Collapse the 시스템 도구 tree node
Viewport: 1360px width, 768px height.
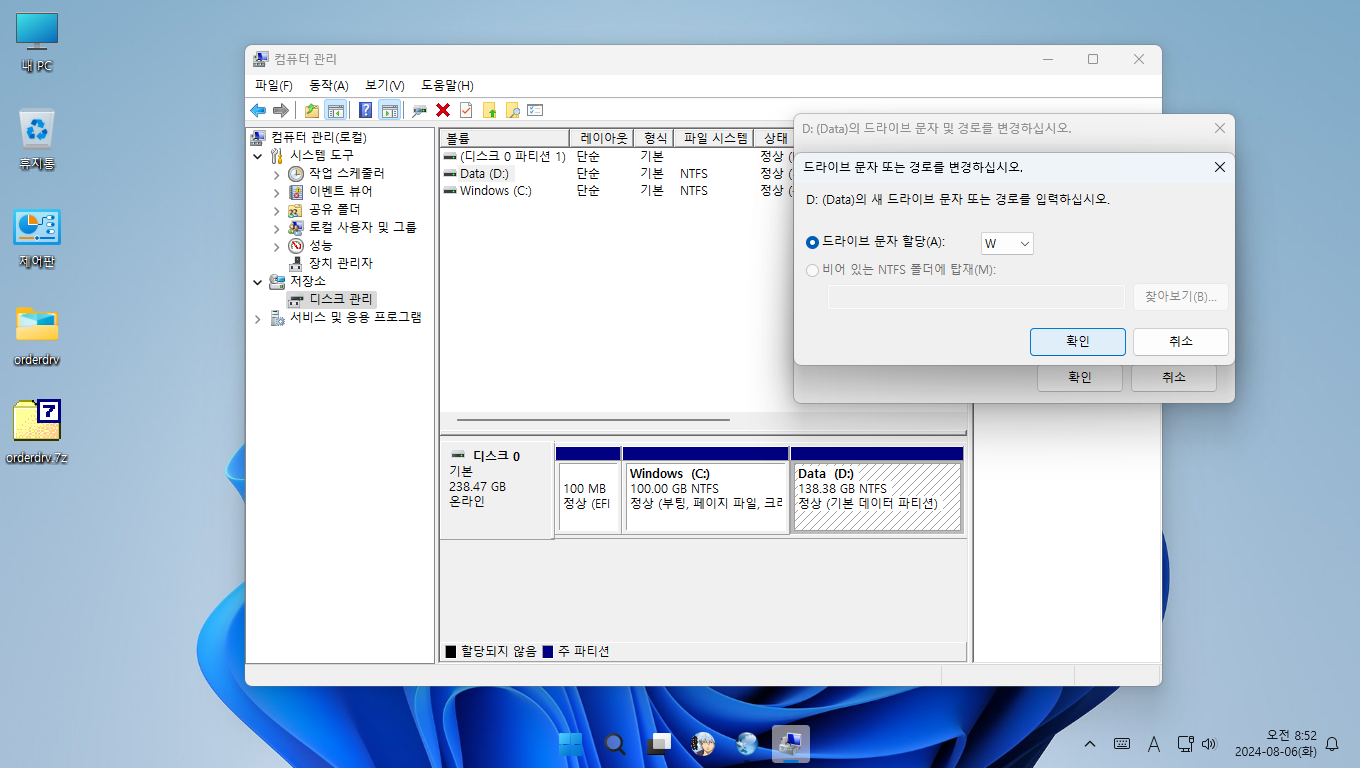(258, 156)
